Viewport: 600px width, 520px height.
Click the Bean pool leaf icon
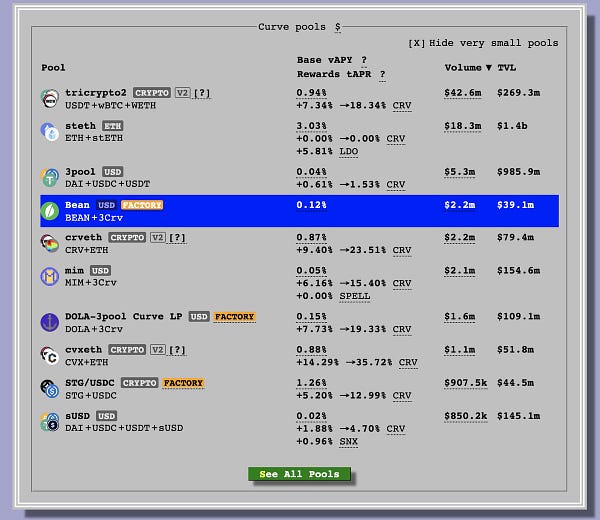tap(50, 211)
